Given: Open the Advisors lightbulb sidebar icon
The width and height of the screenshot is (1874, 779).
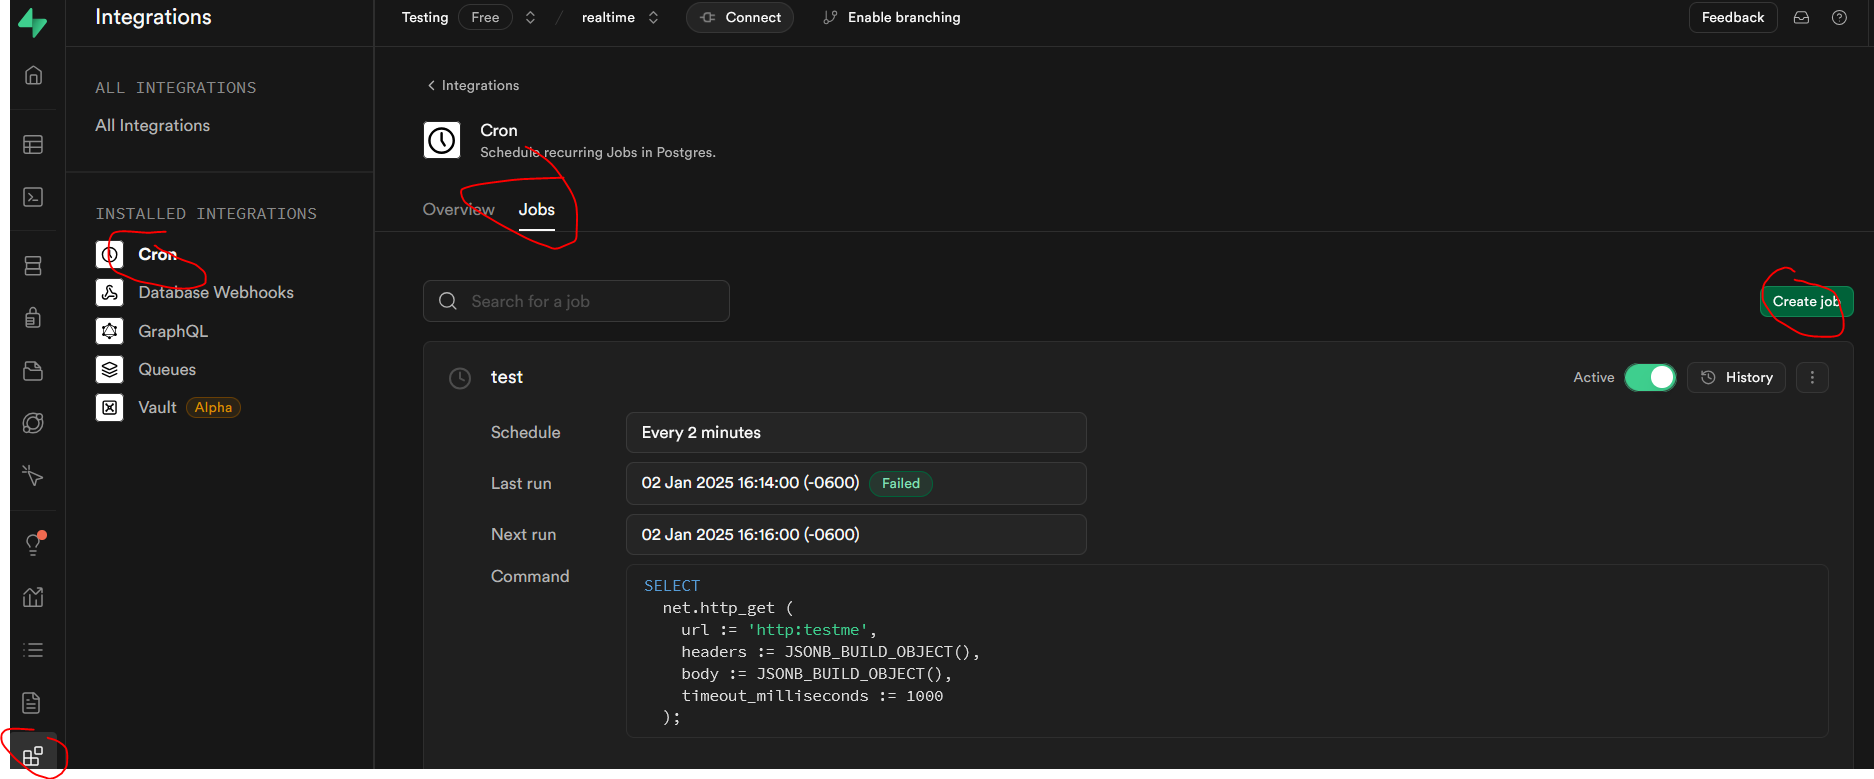Looking at the screenshot, I should pos(33,544).
